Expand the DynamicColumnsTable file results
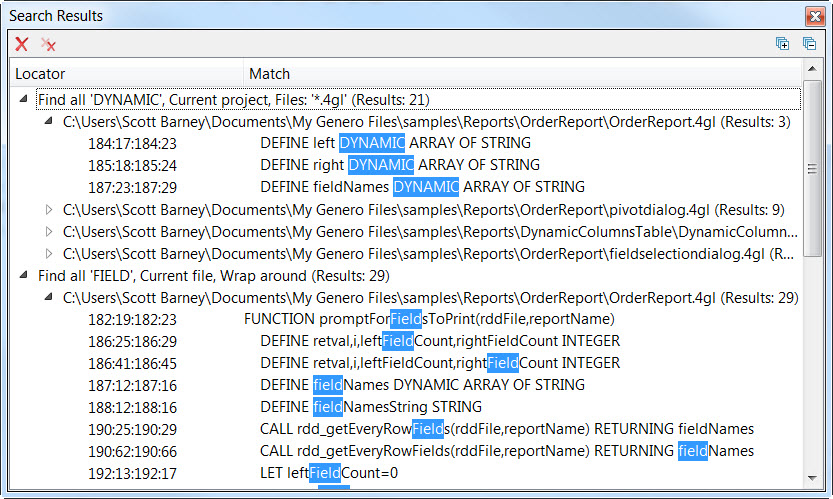The width and height of the screenshot is (833, 499). tap(48, 232)
